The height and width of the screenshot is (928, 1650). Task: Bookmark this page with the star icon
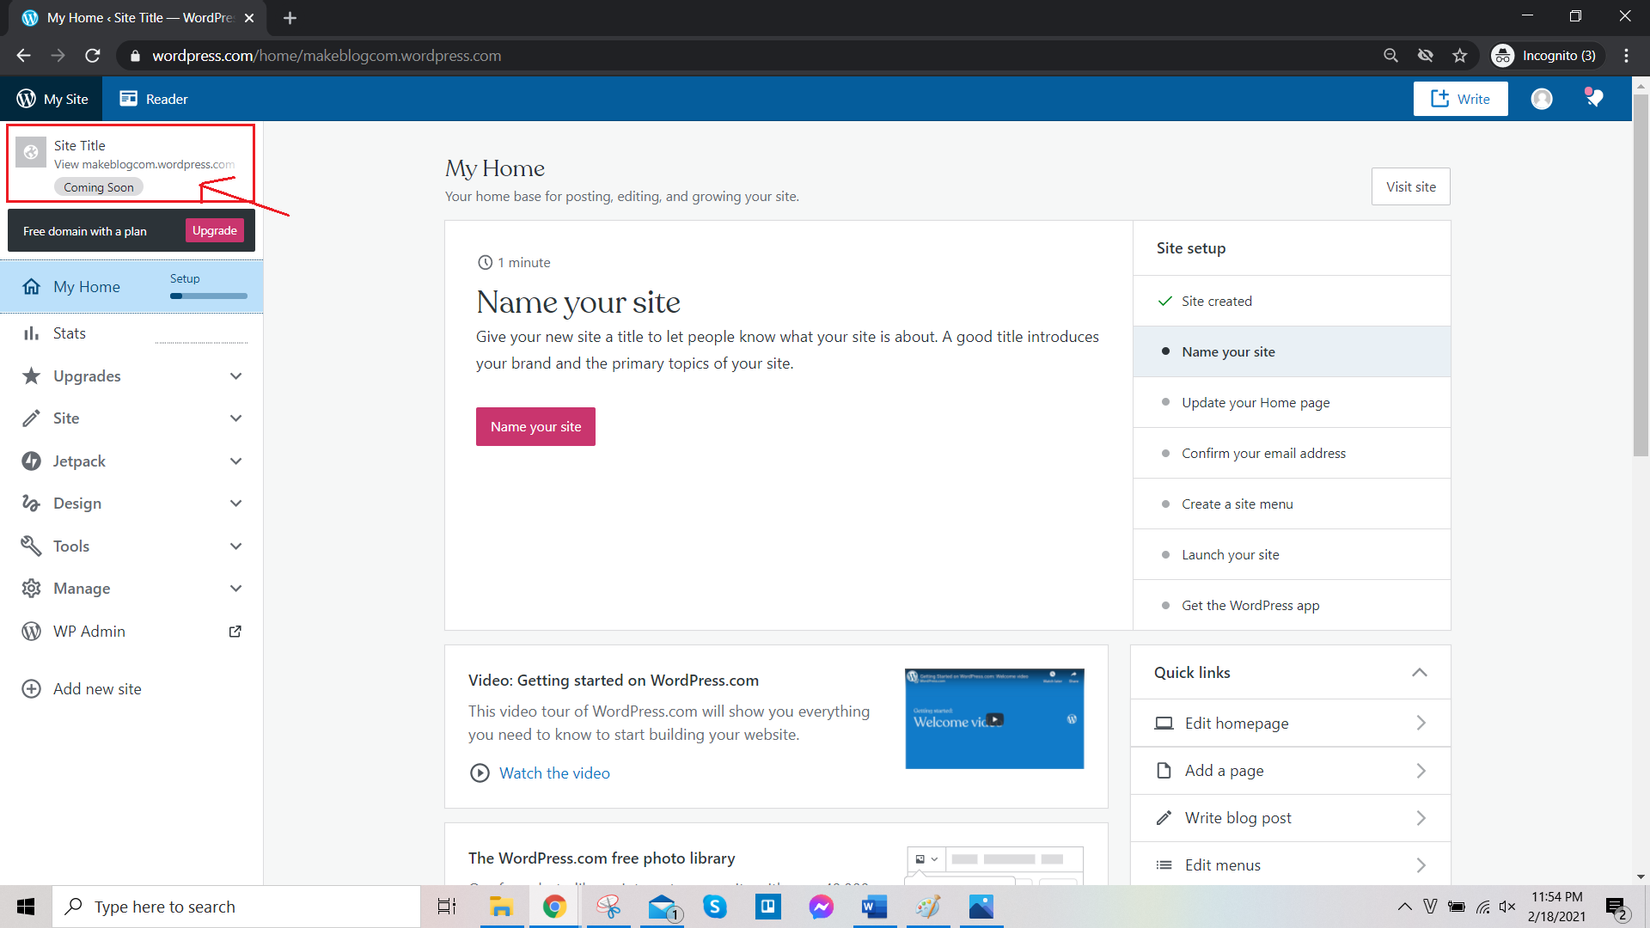pyautogui.click(x=1460, y=56)
